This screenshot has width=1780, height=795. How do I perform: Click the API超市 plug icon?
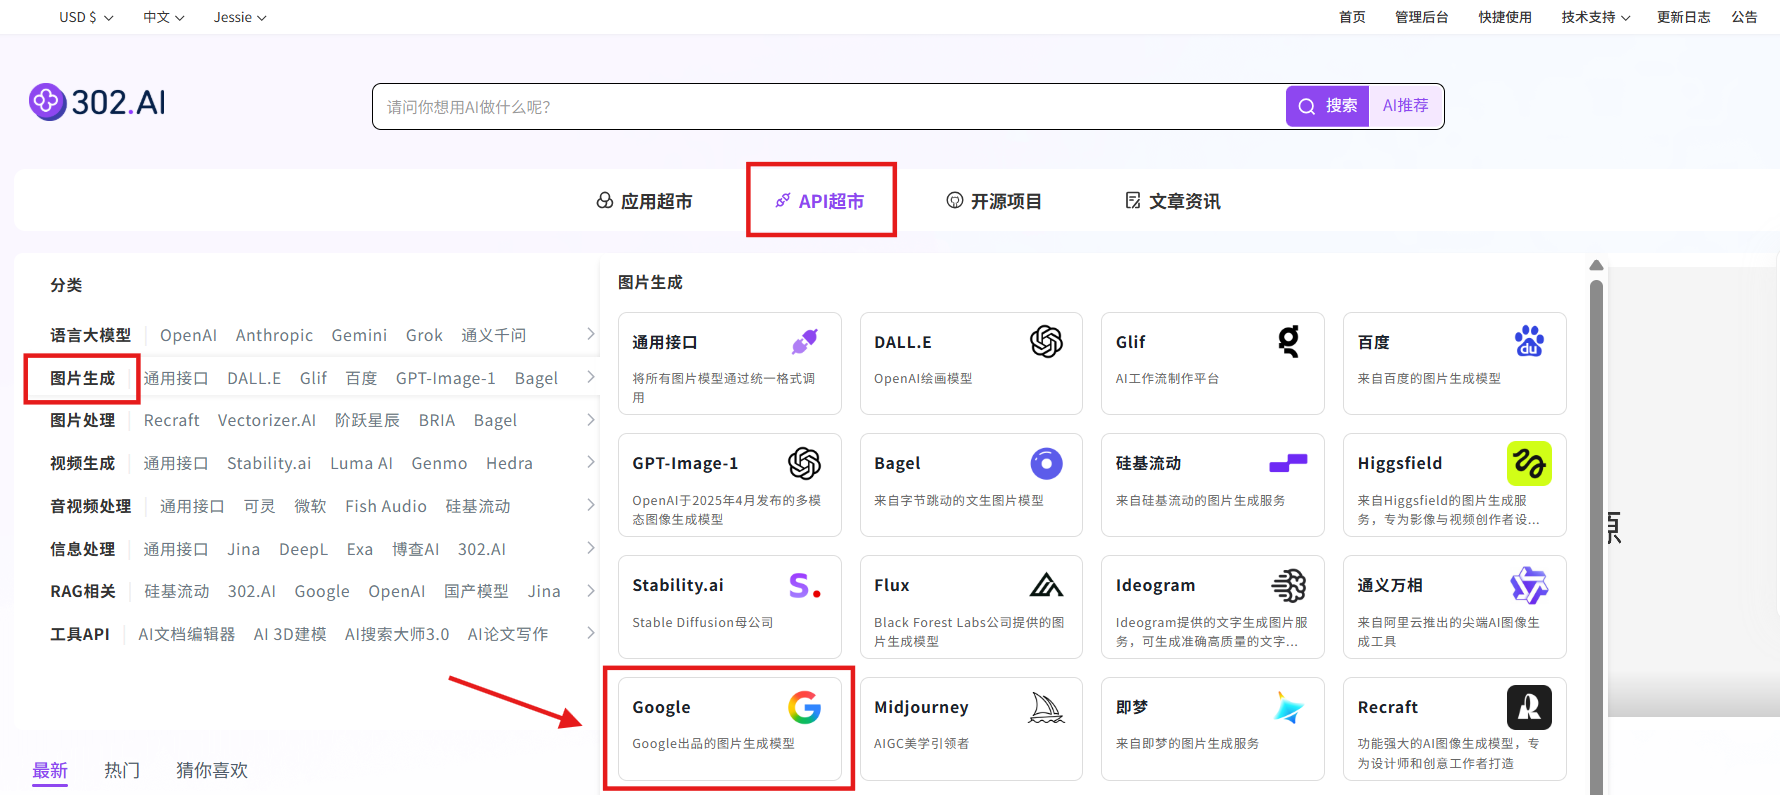[x=783, y=201]
